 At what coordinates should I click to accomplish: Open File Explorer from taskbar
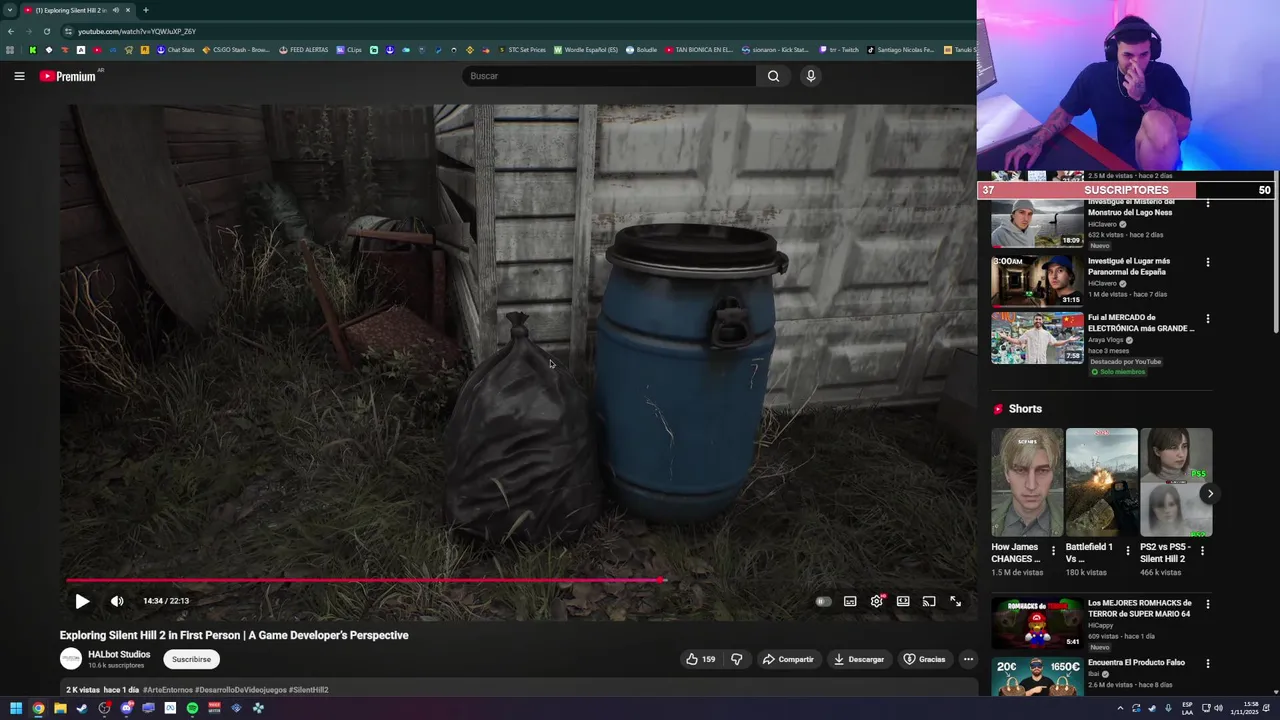[60, 708]
